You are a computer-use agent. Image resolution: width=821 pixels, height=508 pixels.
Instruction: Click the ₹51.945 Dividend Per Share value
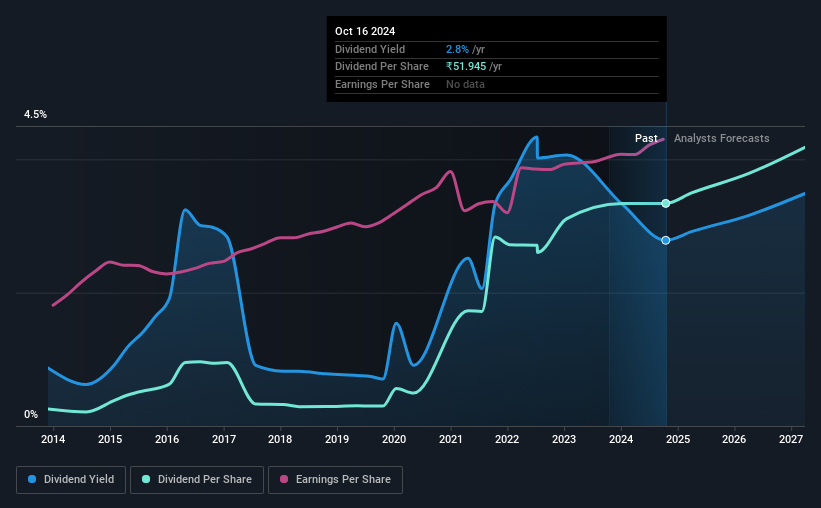(466, 67)
